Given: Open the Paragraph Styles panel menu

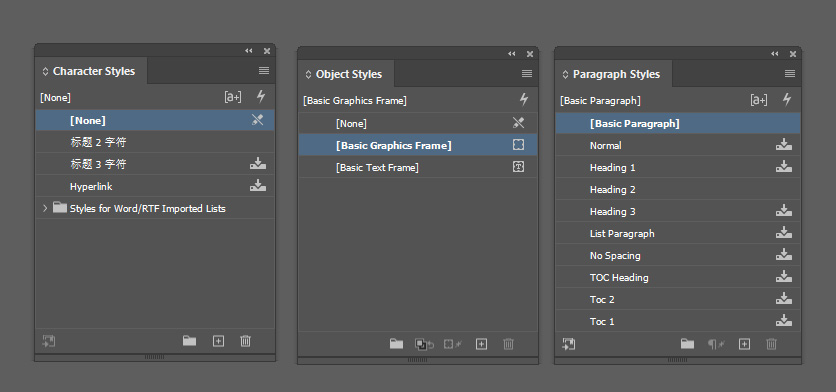Looking at the screenshot, I should pyautogui.click(x=790, y=74).
